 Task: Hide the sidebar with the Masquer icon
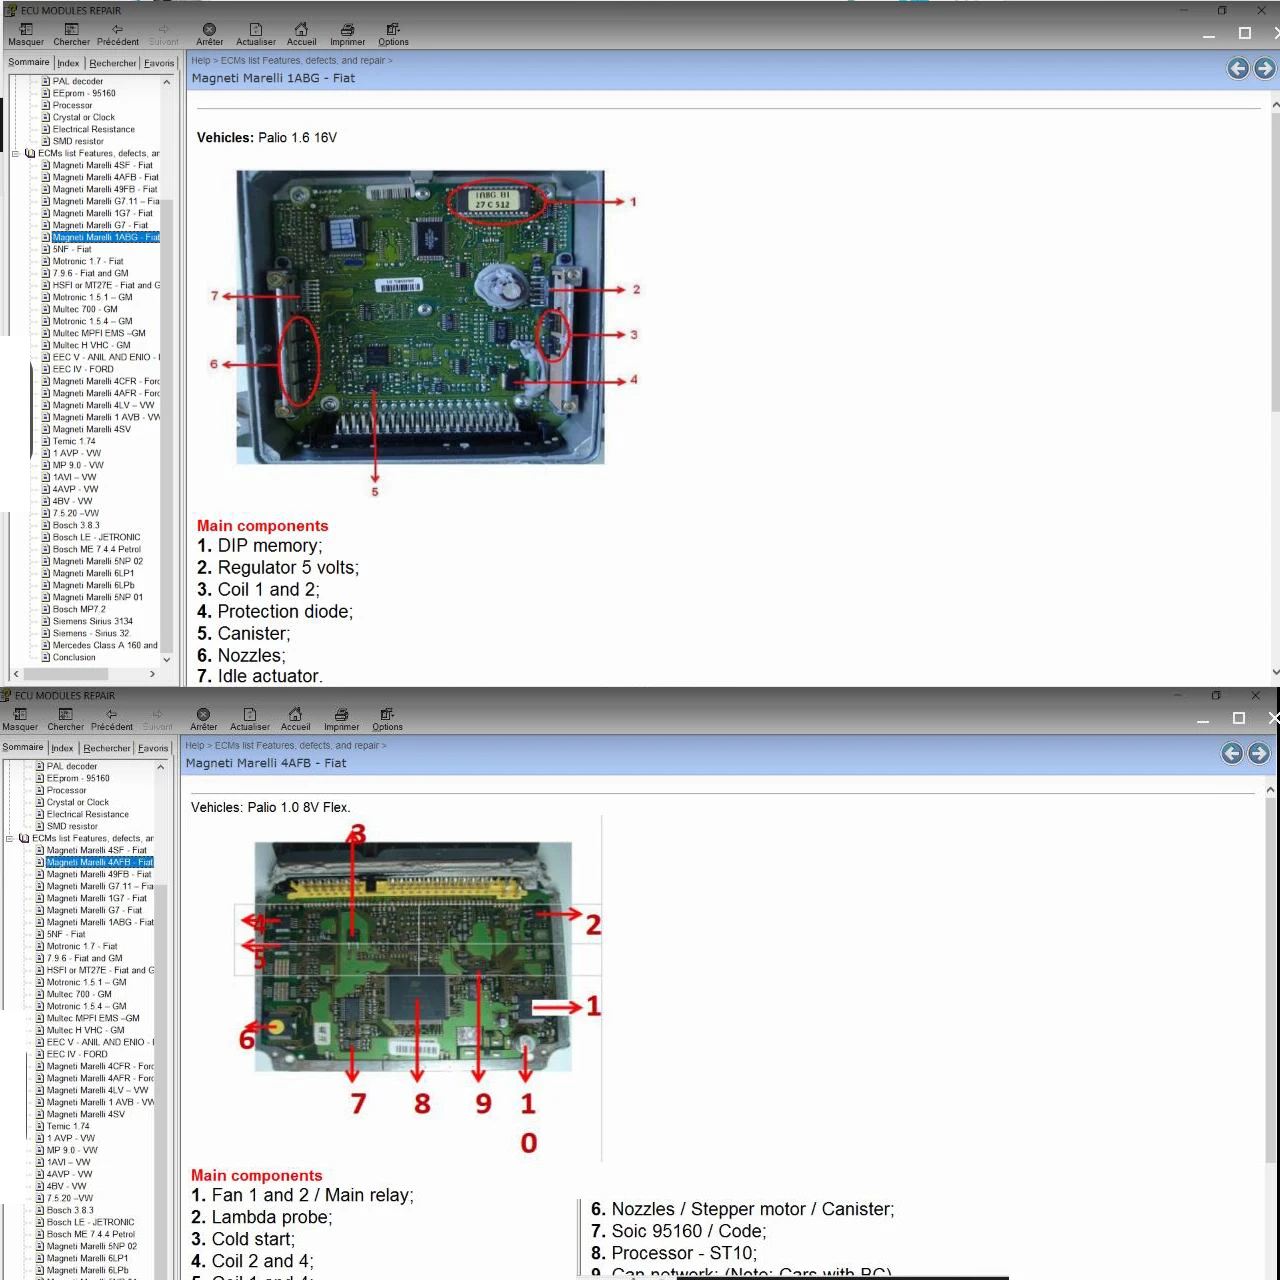coord(26,31)
